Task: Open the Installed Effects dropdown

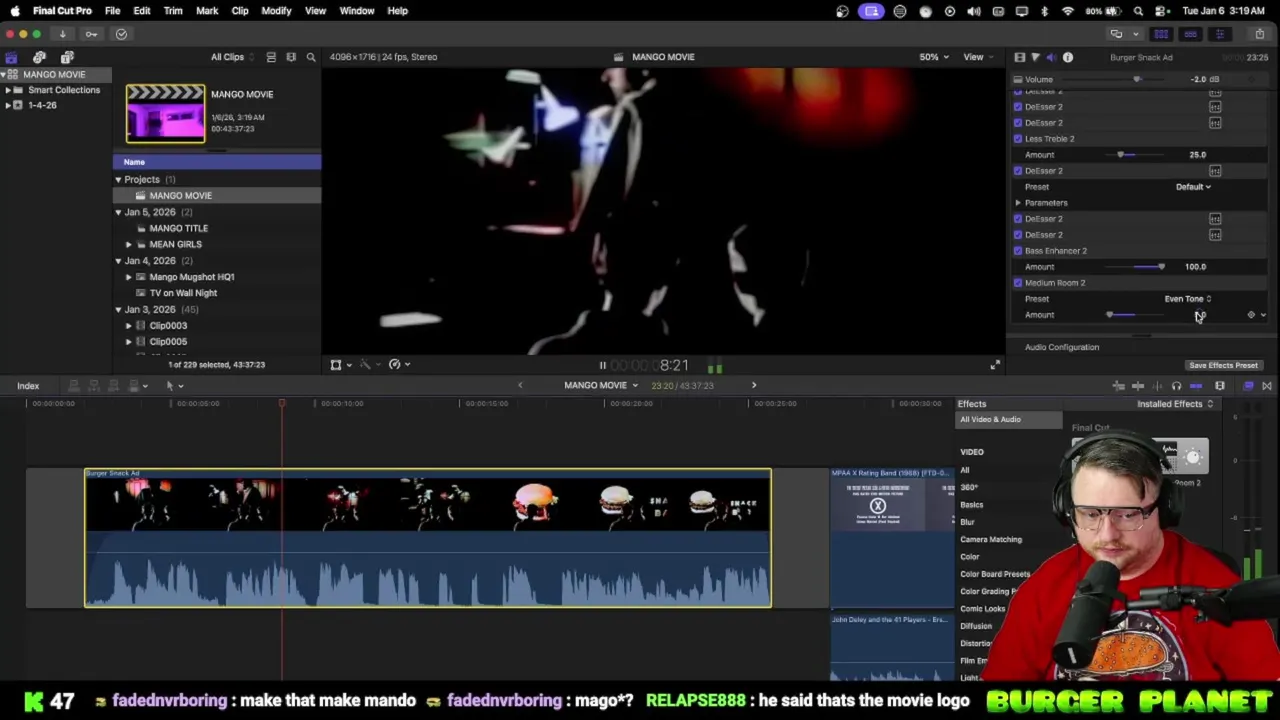Action: point(1175,404)
